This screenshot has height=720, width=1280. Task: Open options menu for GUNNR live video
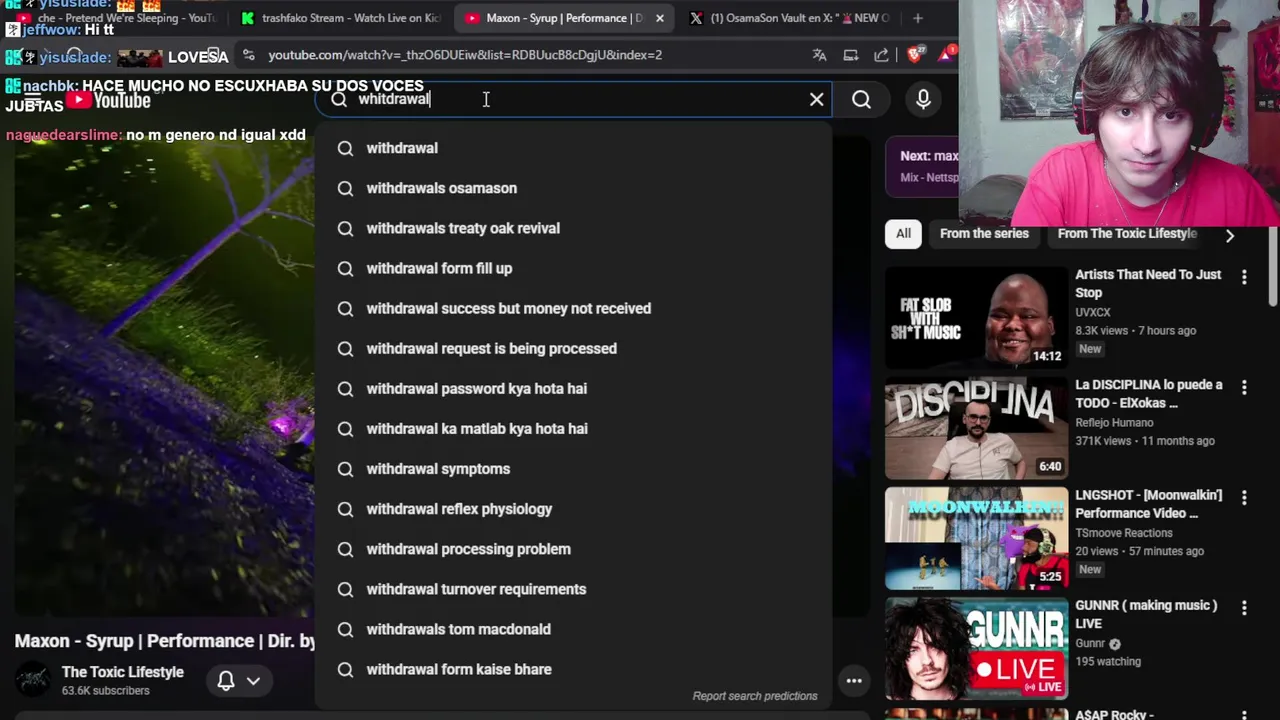click(x=1244, y=607)
